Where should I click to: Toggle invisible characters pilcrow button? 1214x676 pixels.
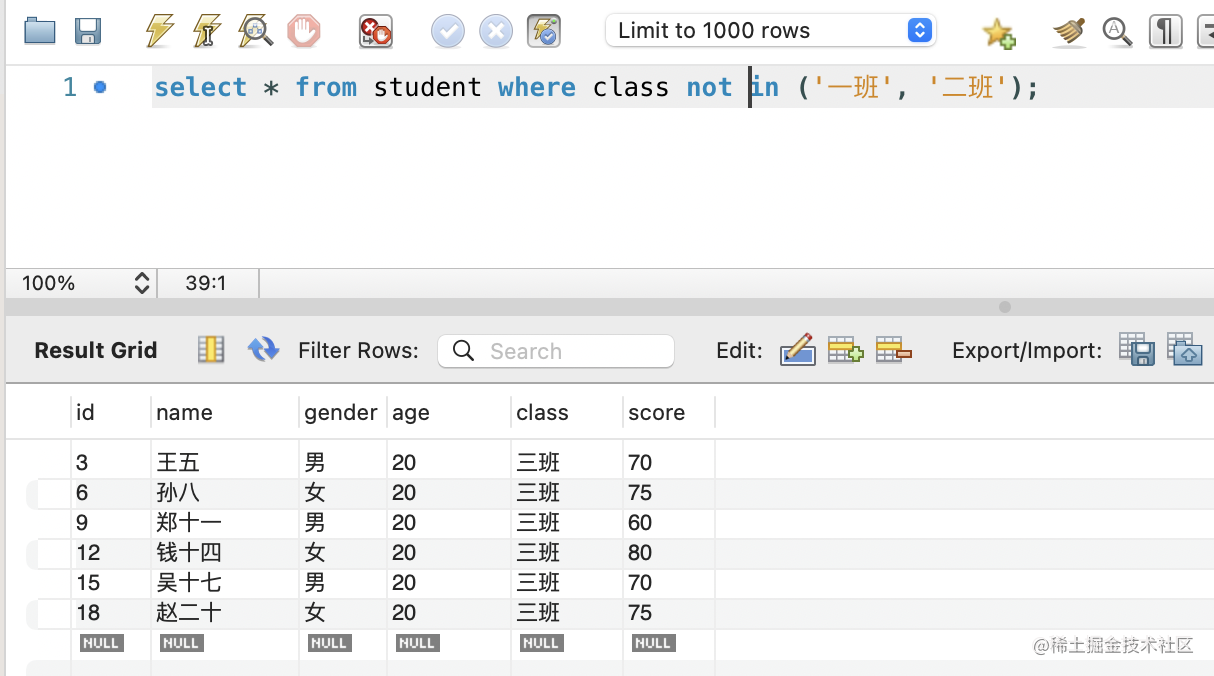[1165, 32]
